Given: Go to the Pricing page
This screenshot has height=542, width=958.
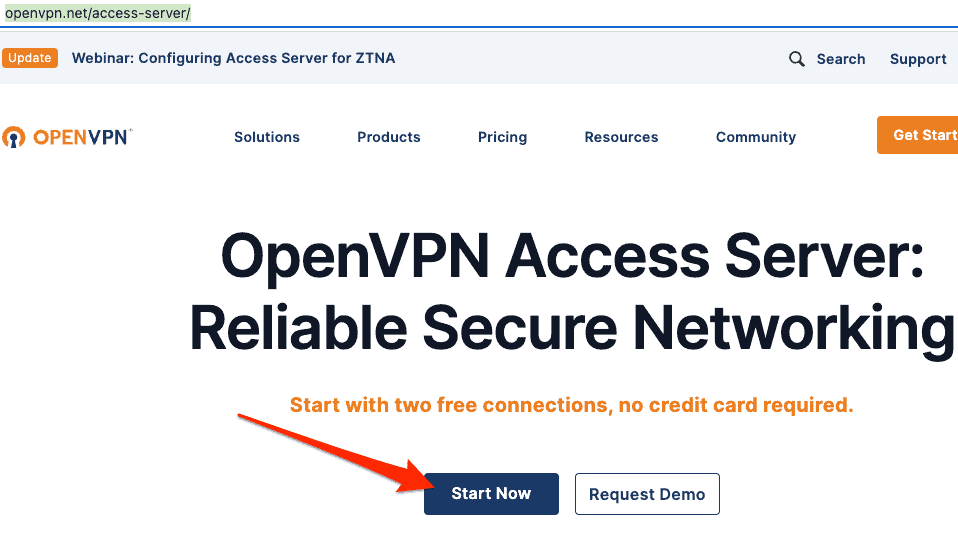Looking at the screenshot, I should pos(502,137).
